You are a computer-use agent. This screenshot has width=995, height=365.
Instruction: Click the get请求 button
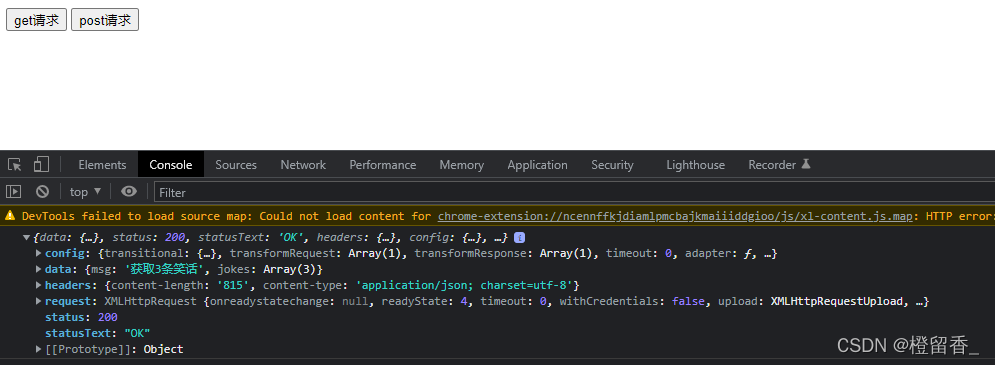click(x=36, y=20)
